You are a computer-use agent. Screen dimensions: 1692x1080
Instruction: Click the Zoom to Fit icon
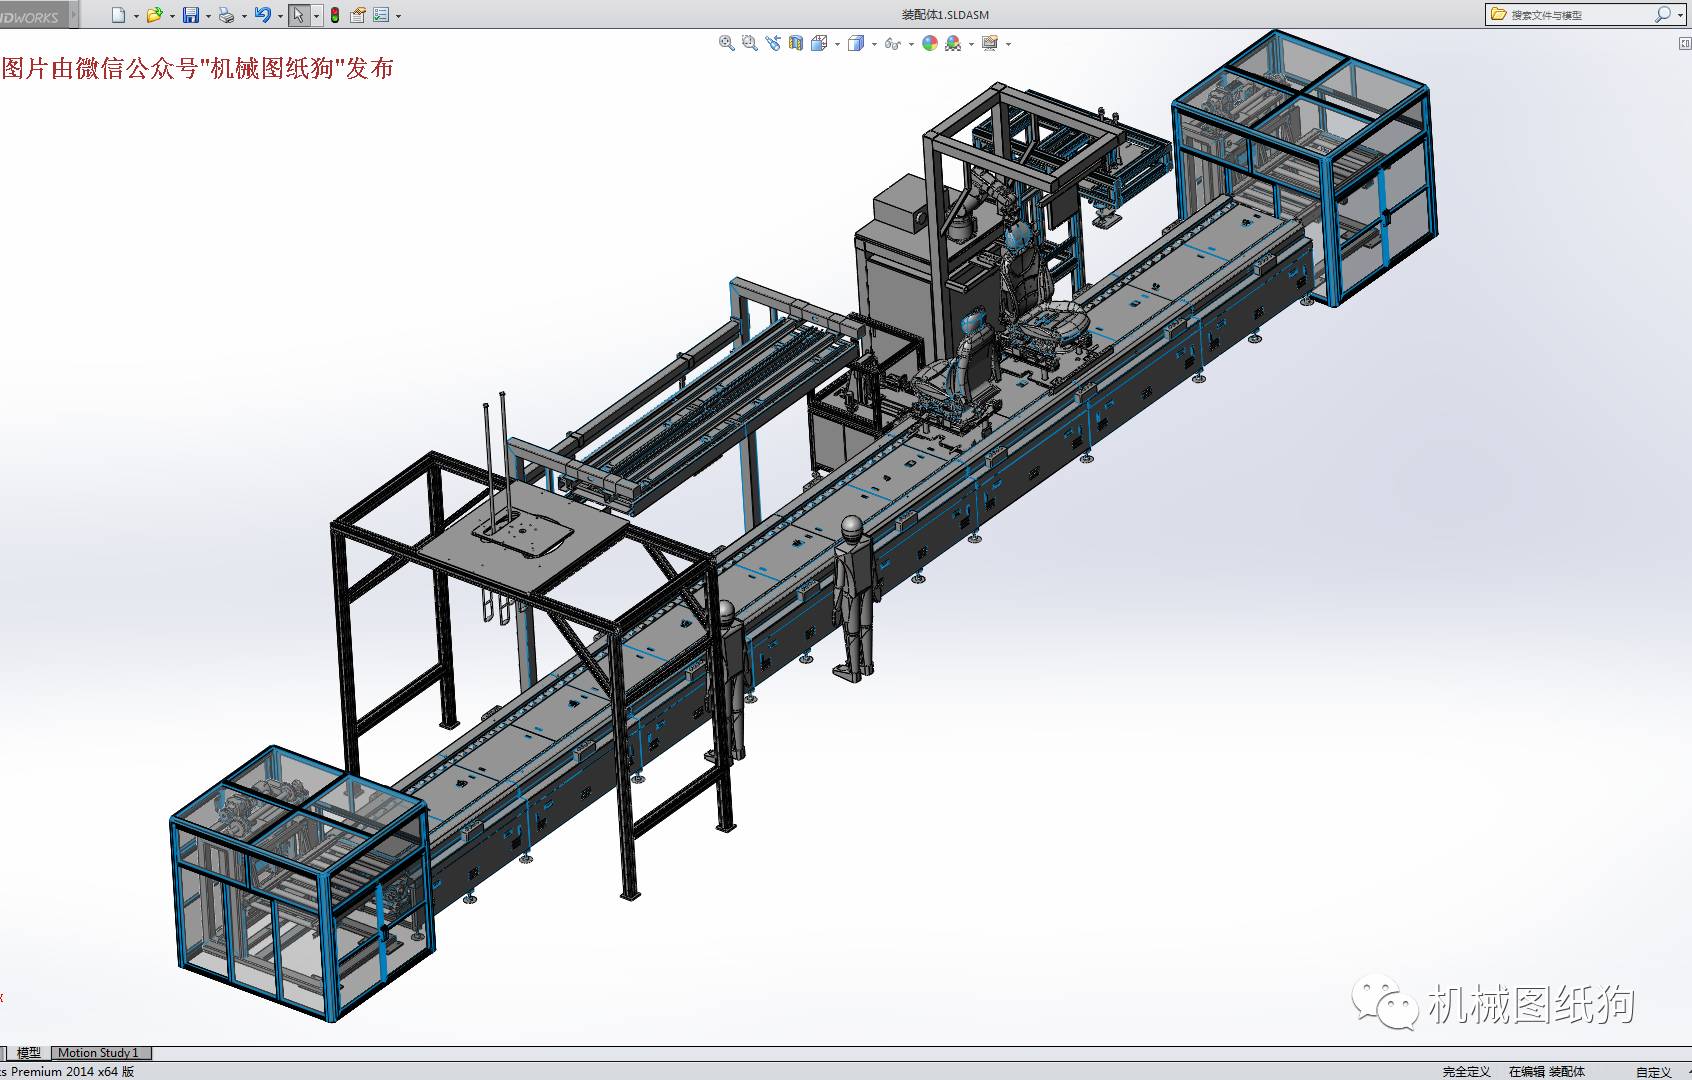[727, 43]
